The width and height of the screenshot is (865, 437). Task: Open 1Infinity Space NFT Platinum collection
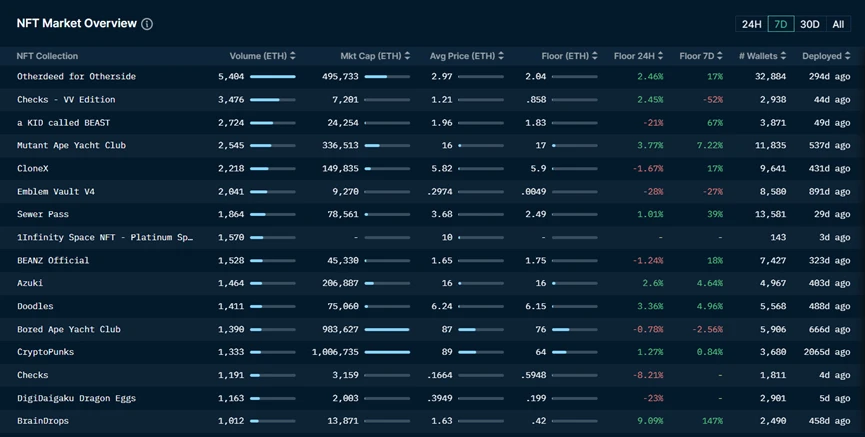105,237
